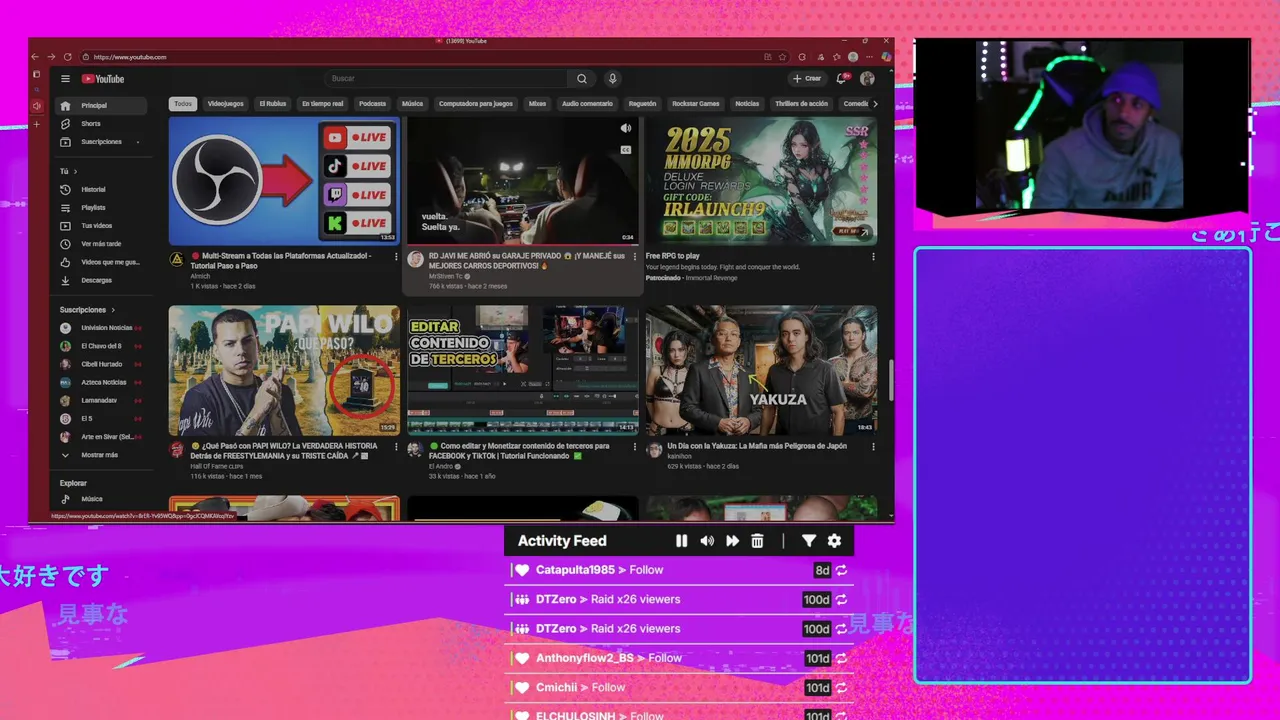Expand the Tú section chevron
Screen dimensions: 1280x720
tap(75, 171)
